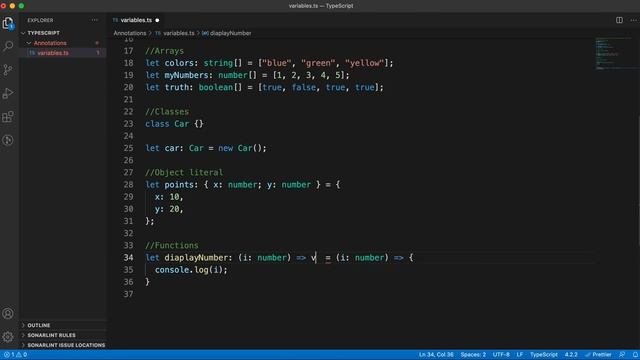Click errors and warnings status indicator
Screen dimensions: 640x360
click(16, 355)
